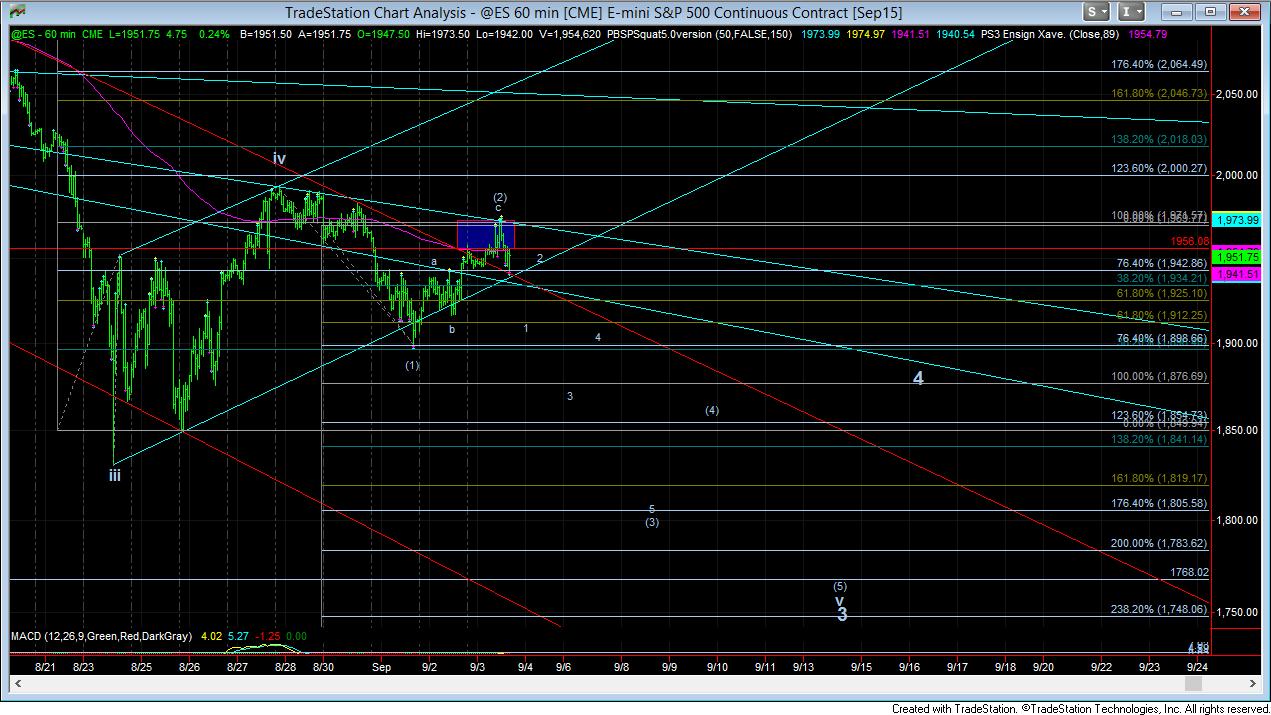Select the 'iv' wave label
Viewport: 1271px width, 715px height.
[280, 158]
